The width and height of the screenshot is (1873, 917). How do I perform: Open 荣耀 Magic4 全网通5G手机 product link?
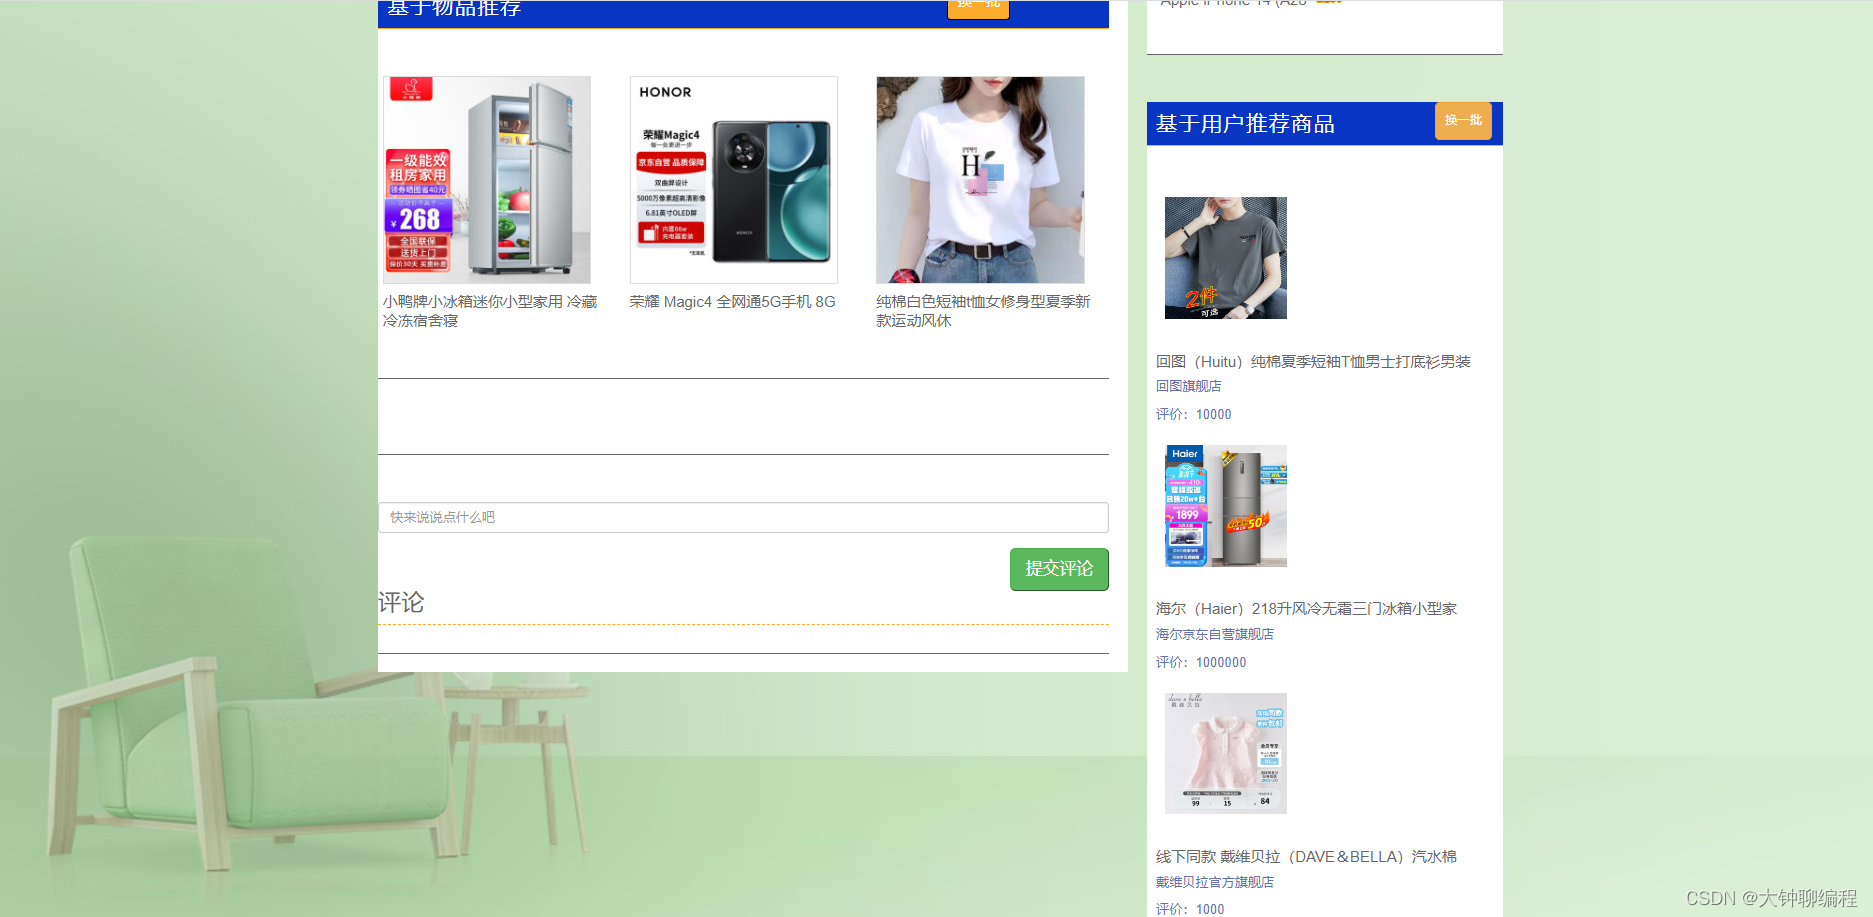point(731,301)
